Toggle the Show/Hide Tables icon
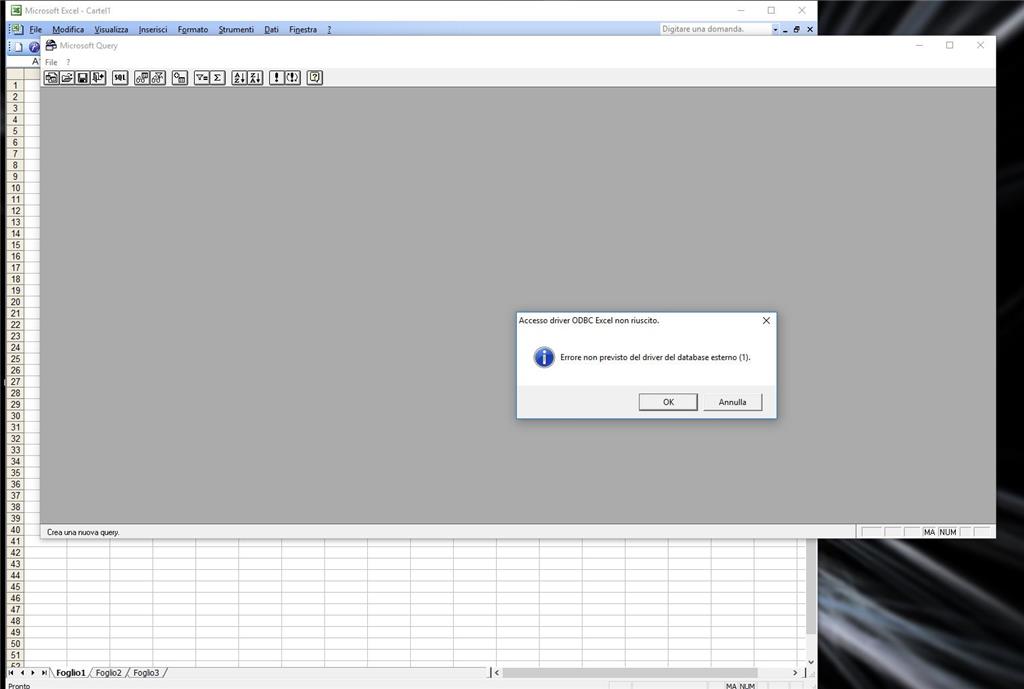This screenshot has height=689, width=1024. pyautogui.click(x=142, y=78)
